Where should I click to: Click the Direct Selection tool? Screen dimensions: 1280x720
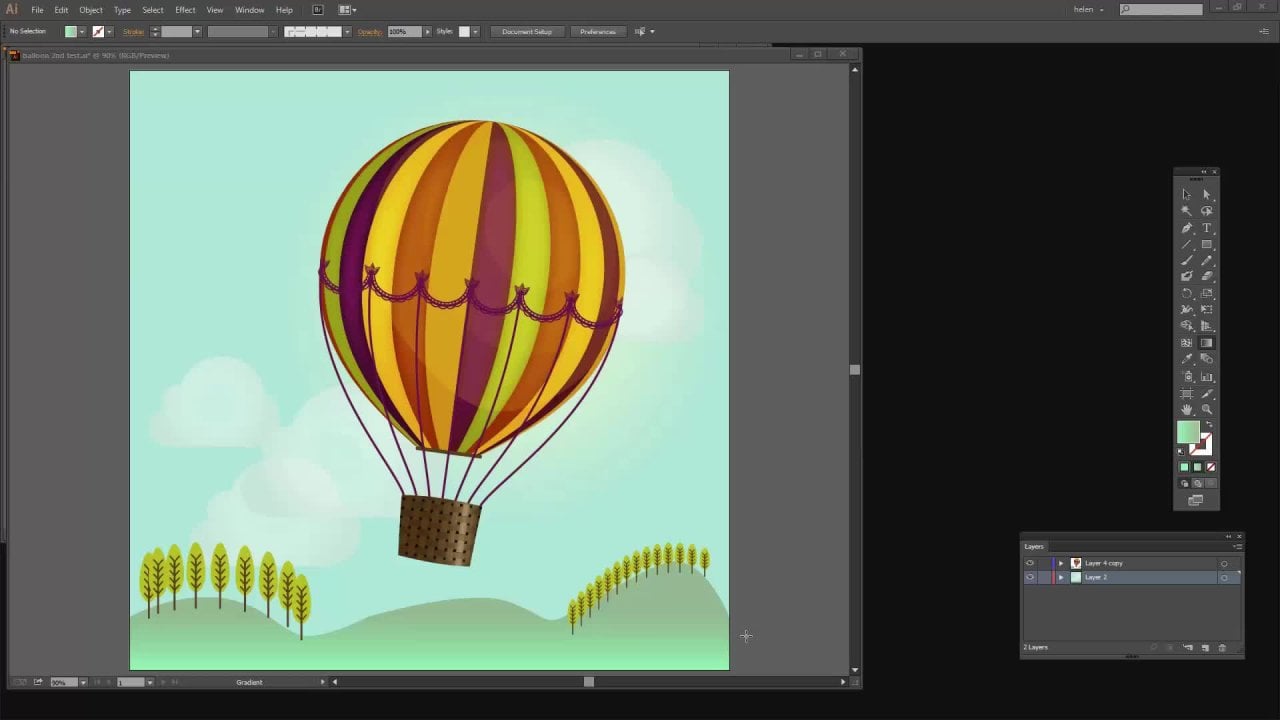1207,195
